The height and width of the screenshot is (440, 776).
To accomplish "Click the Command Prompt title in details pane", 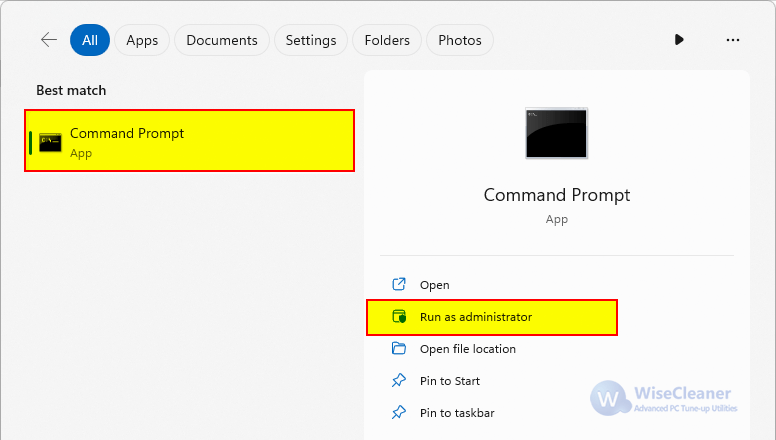I will [x=557, y=195].
